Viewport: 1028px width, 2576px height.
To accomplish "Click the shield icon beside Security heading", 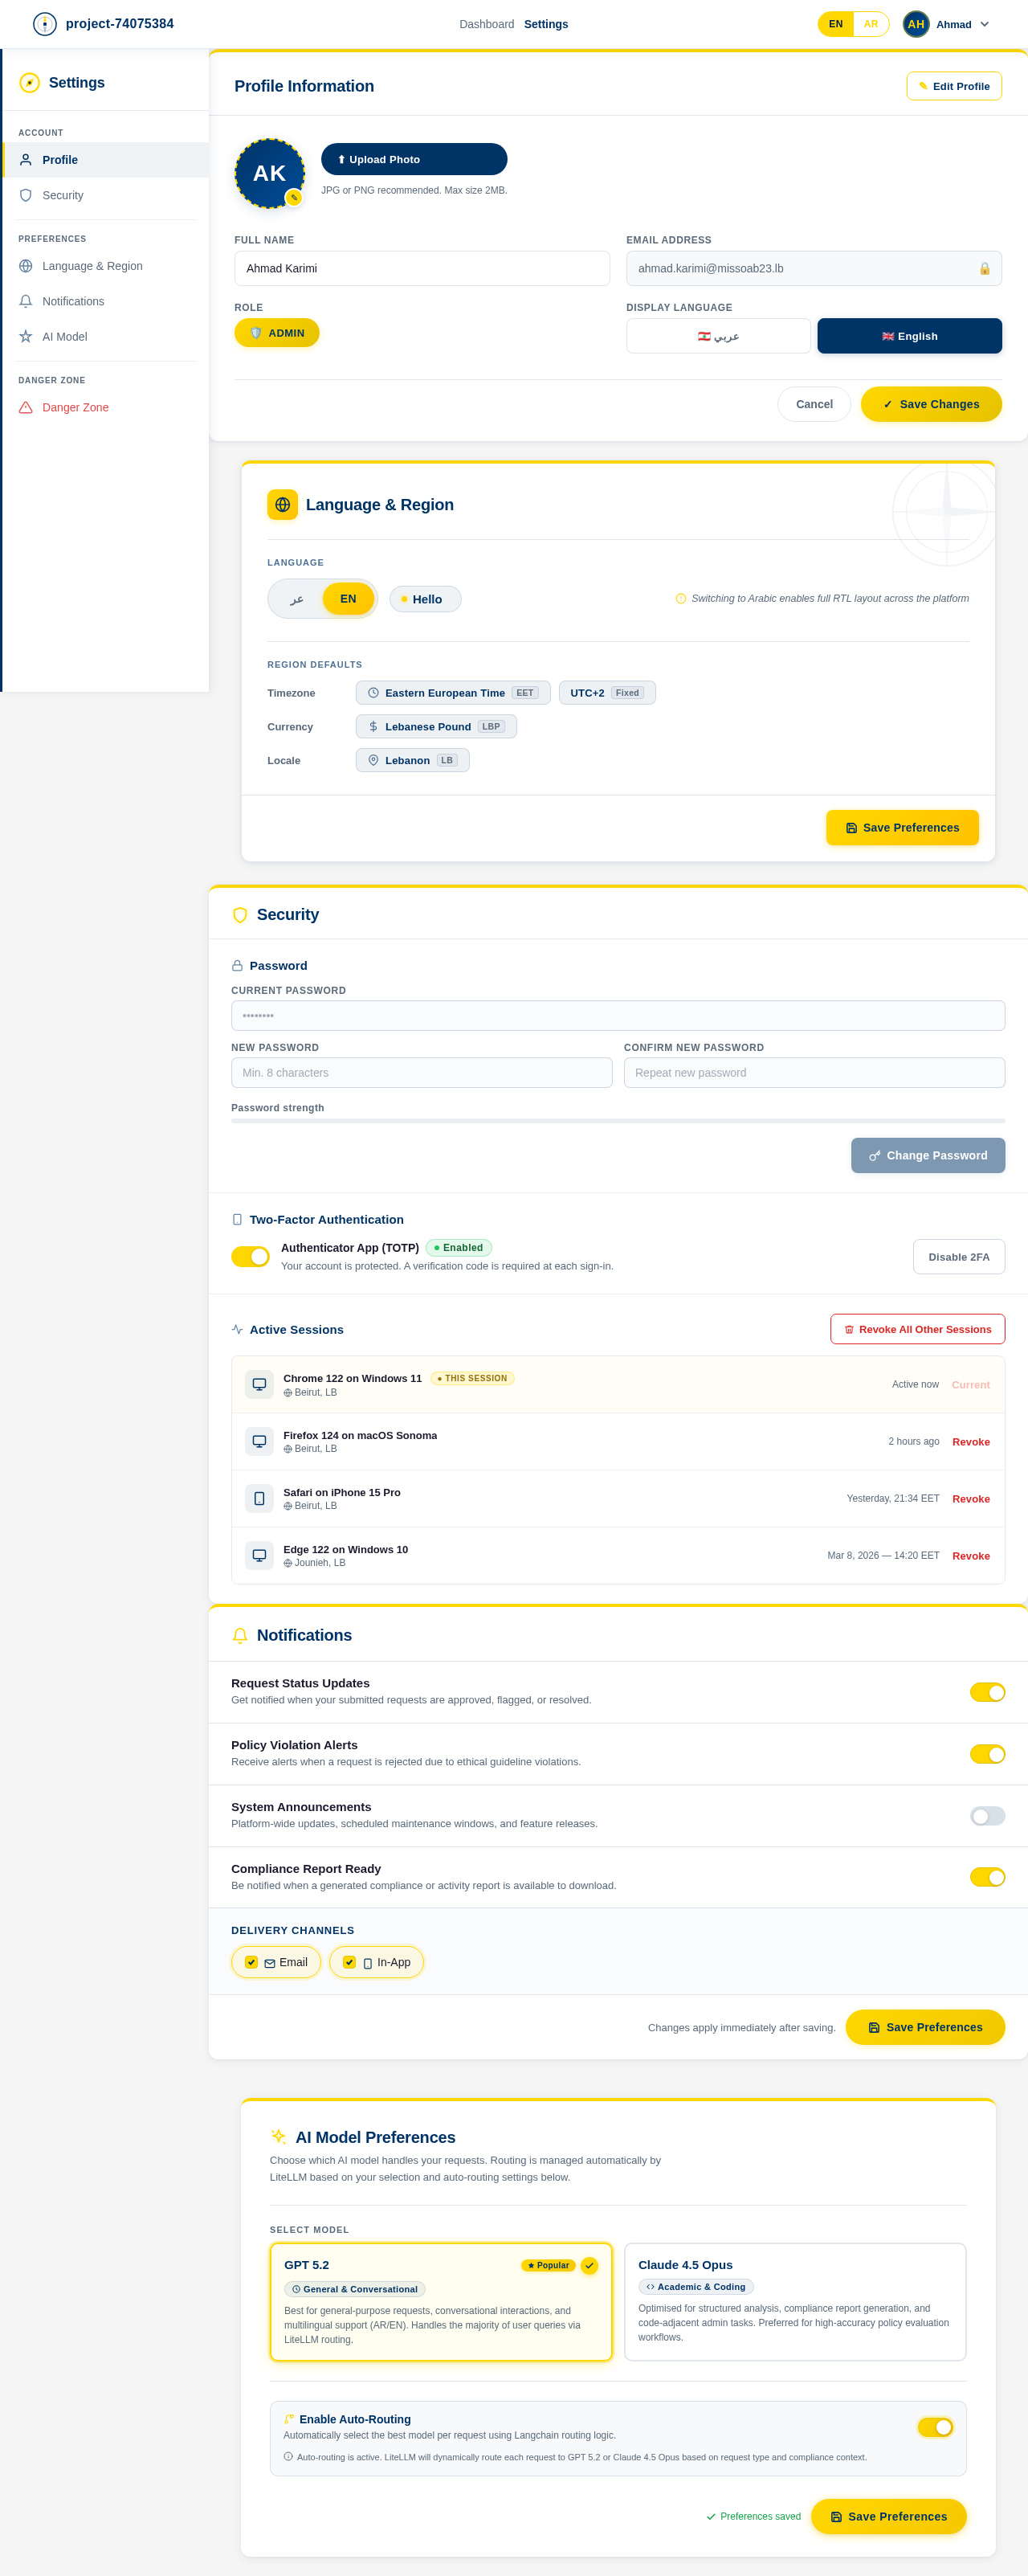I will tap(240, 915).
